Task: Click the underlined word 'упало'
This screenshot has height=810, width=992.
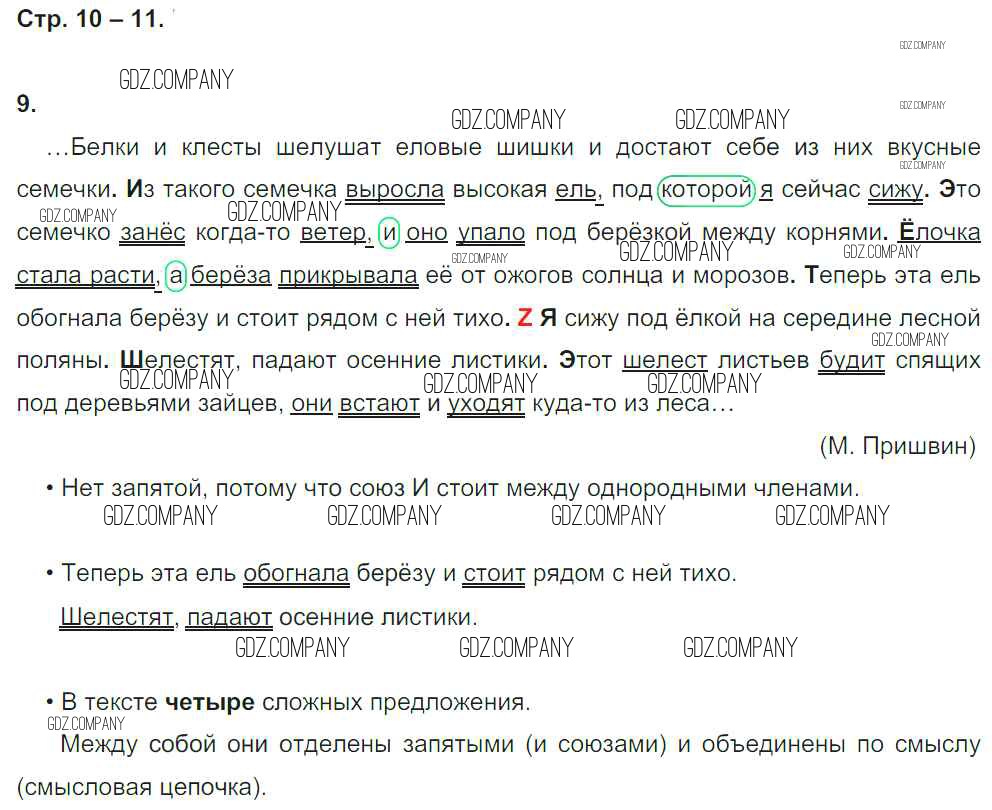Action: (491, 232)
